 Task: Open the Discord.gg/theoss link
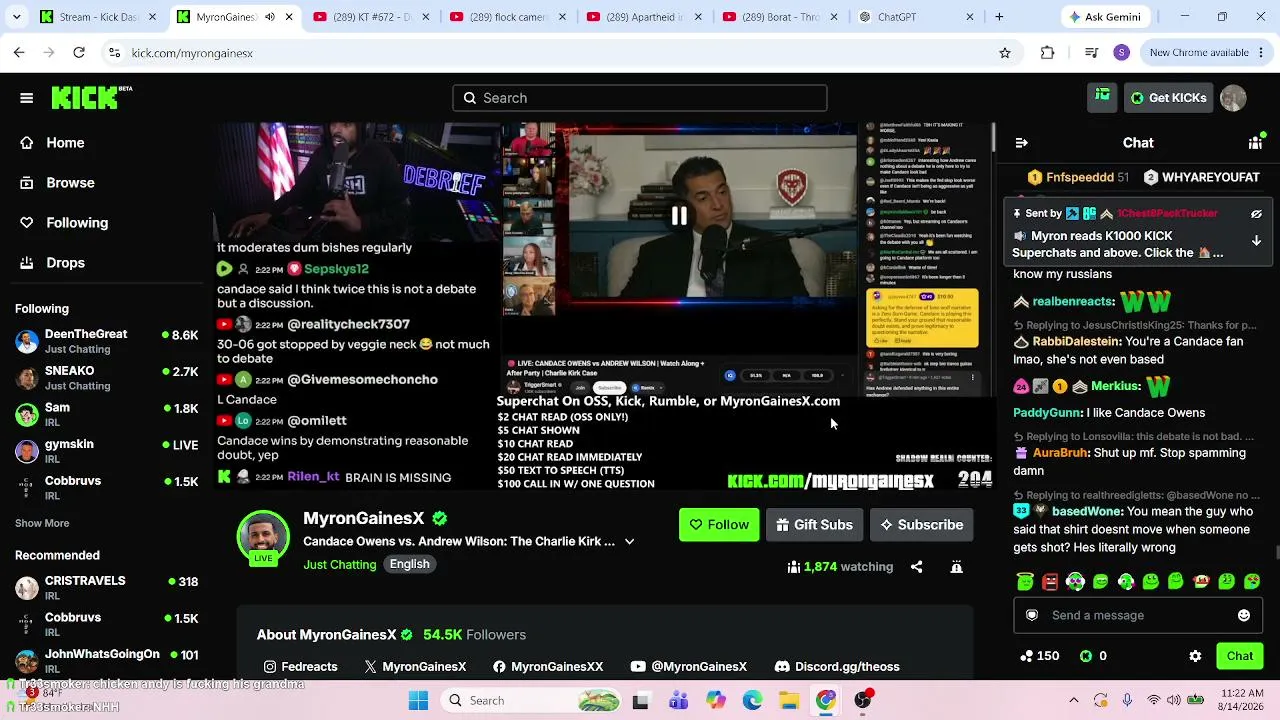pyautogui.click(x=837, y=667)
